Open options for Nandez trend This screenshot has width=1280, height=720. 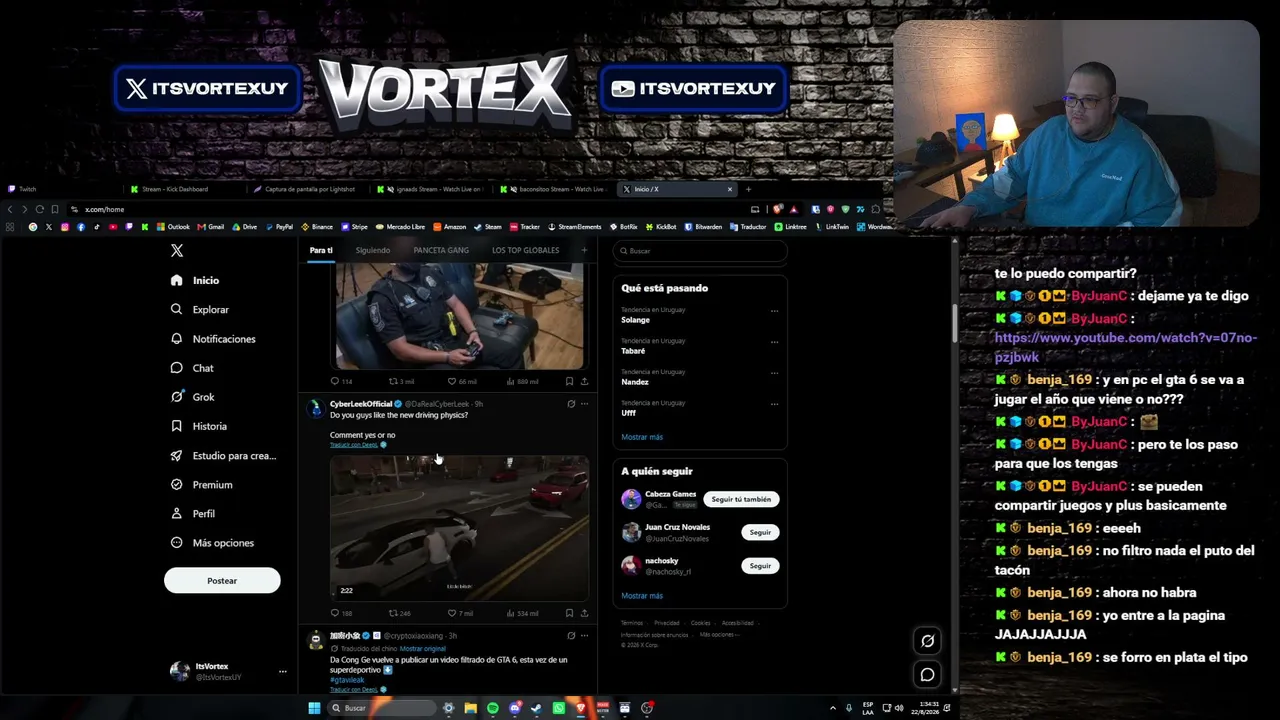[x=774, y=373]
